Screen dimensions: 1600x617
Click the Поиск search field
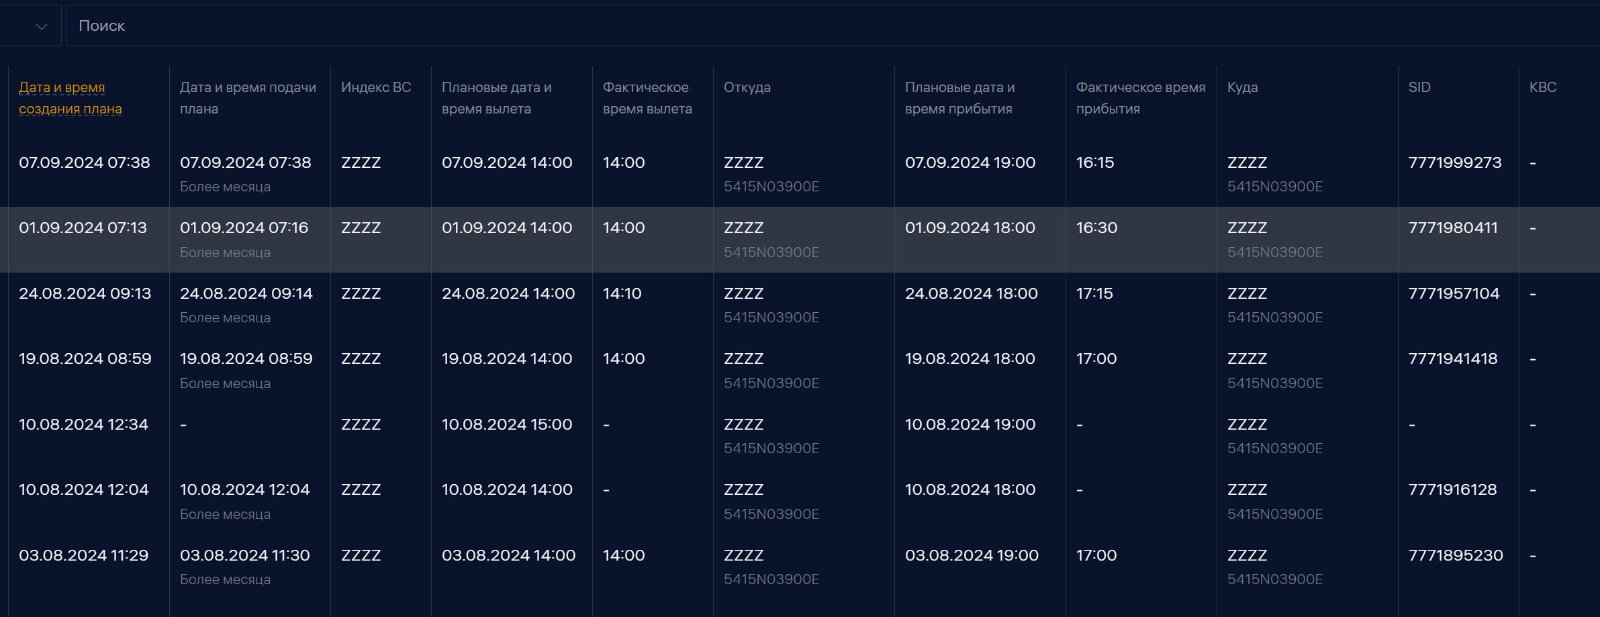[832, 26]
